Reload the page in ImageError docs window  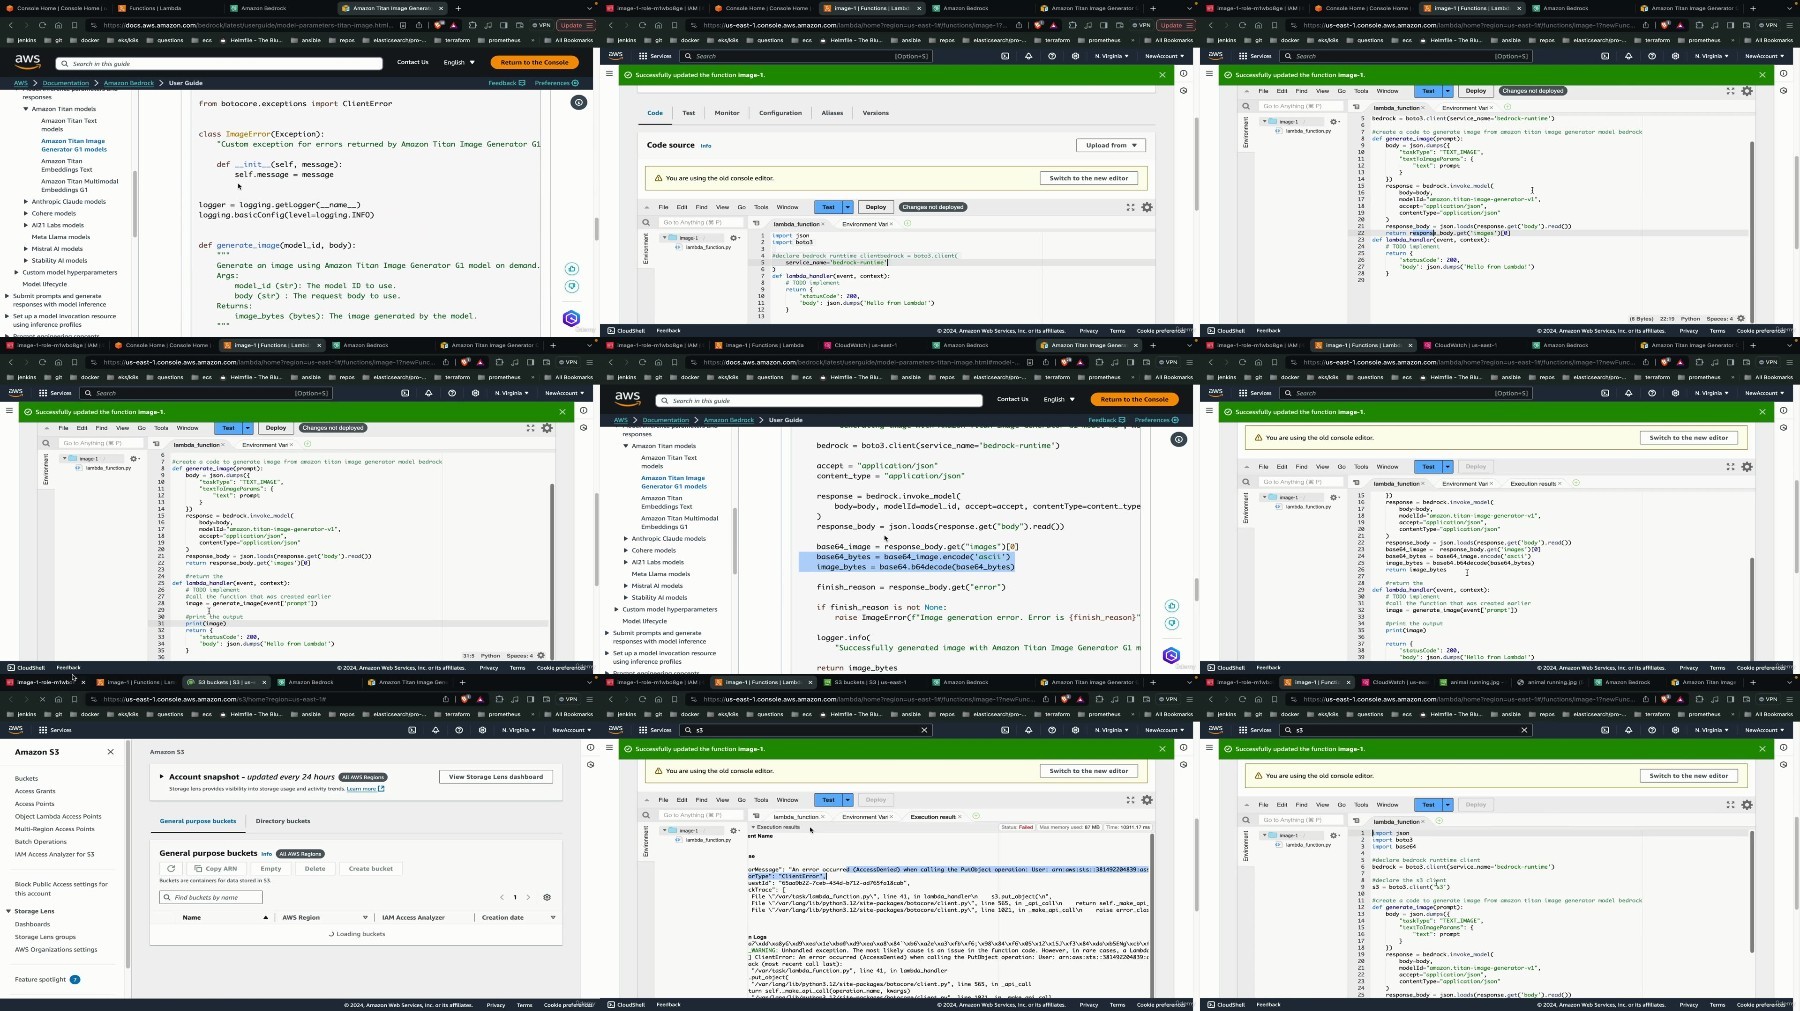42,25
